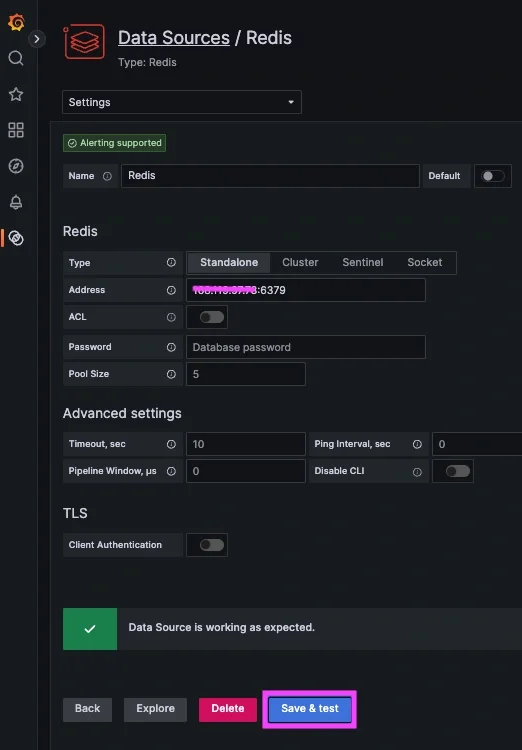
Task: Expand the sidebar with the chevron button
Action: coord(37,39)
